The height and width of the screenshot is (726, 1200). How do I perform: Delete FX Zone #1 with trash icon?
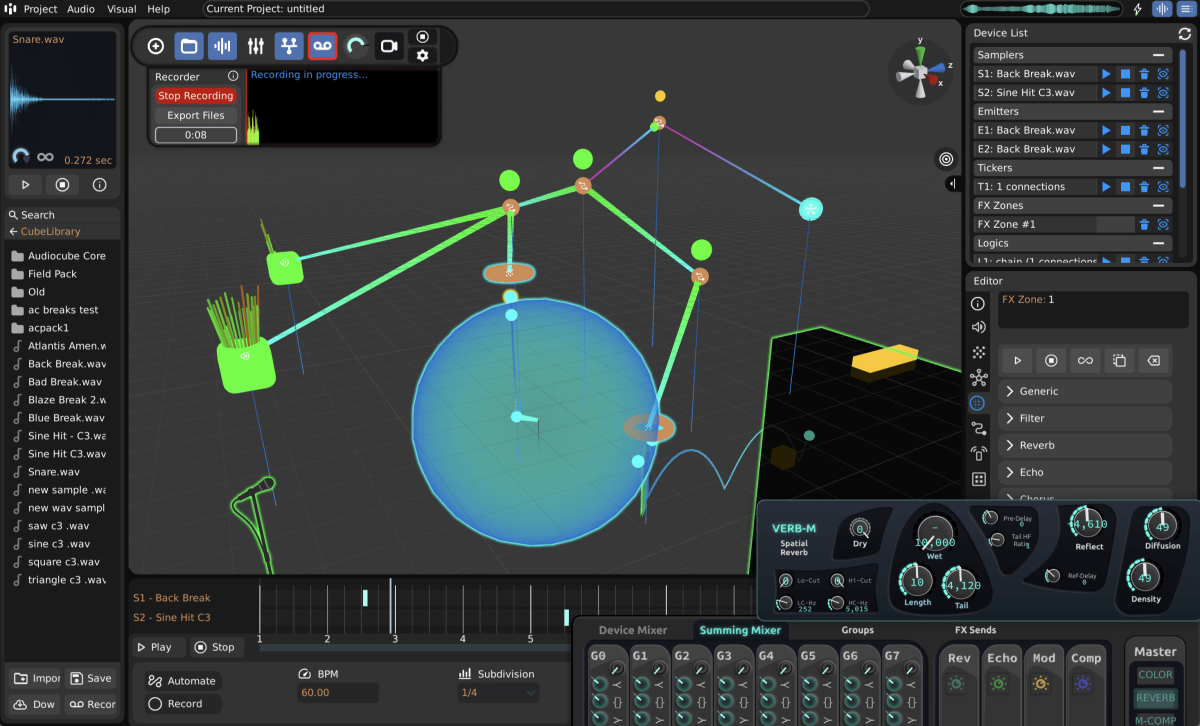pyautogui.click(x=1144, y=225)
